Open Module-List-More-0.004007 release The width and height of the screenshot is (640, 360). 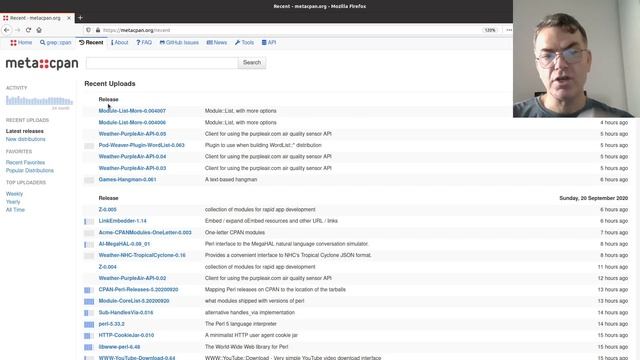tap(132, 111)
